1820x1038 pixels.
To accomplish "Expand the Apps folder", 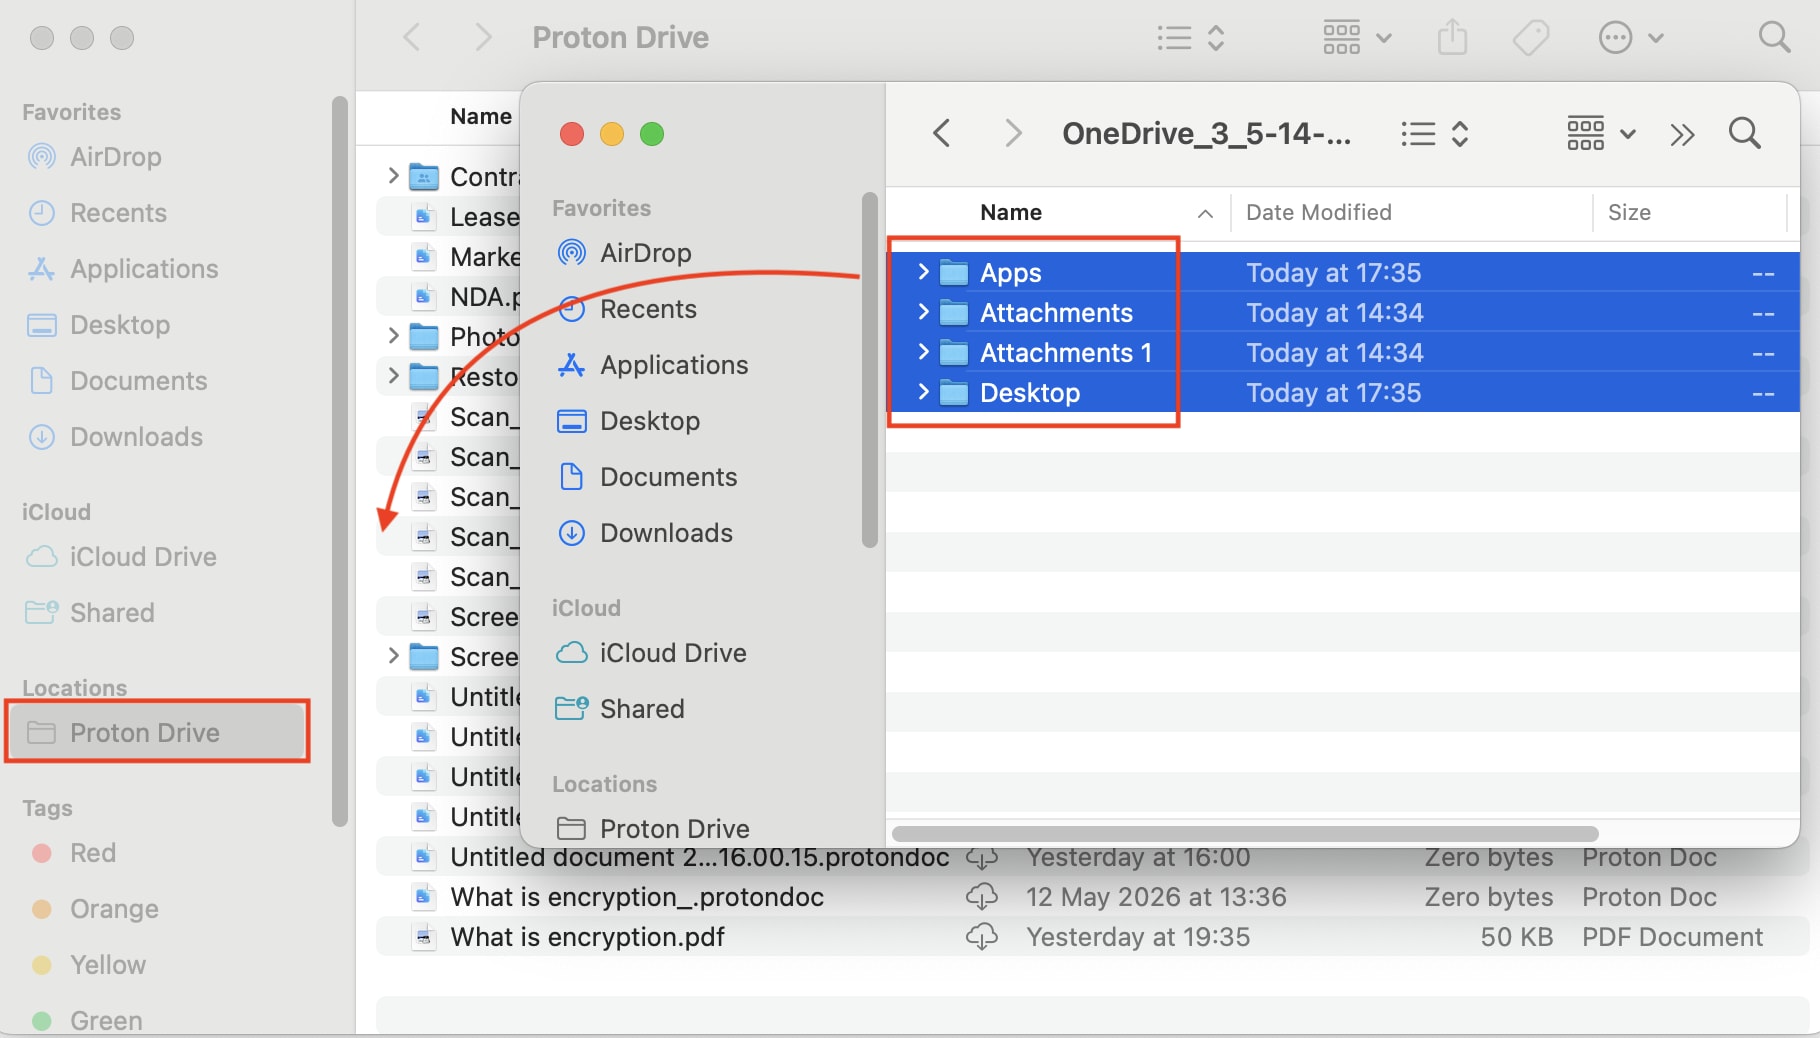I will coord(923,272).
